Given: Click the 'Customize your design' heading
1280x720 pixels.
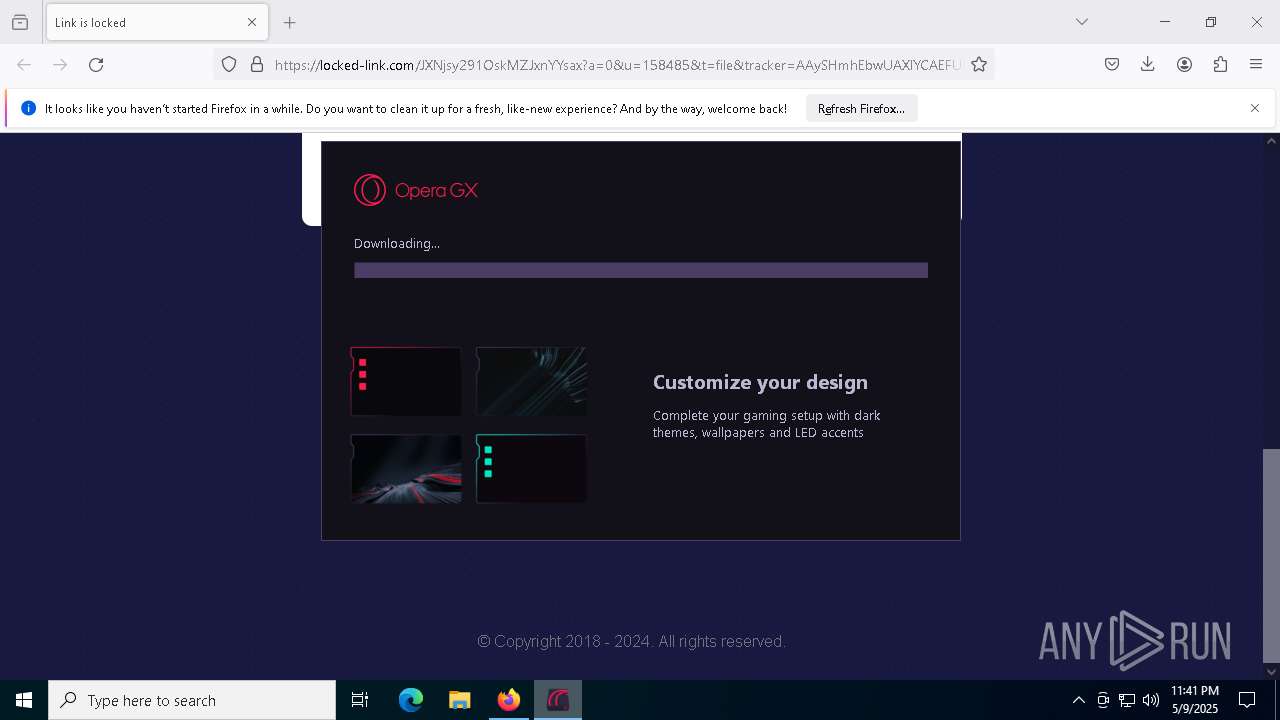Looking at the screenshot, I should [760, 382].
